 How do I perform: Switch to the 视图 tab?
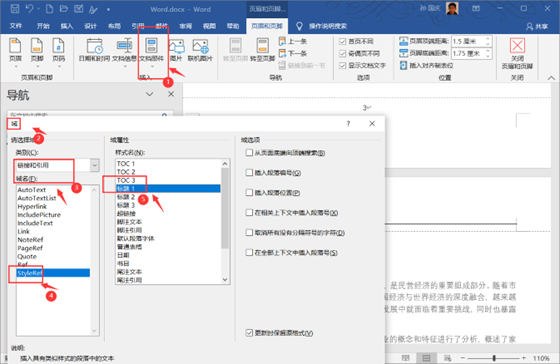[x=209, y=26]
